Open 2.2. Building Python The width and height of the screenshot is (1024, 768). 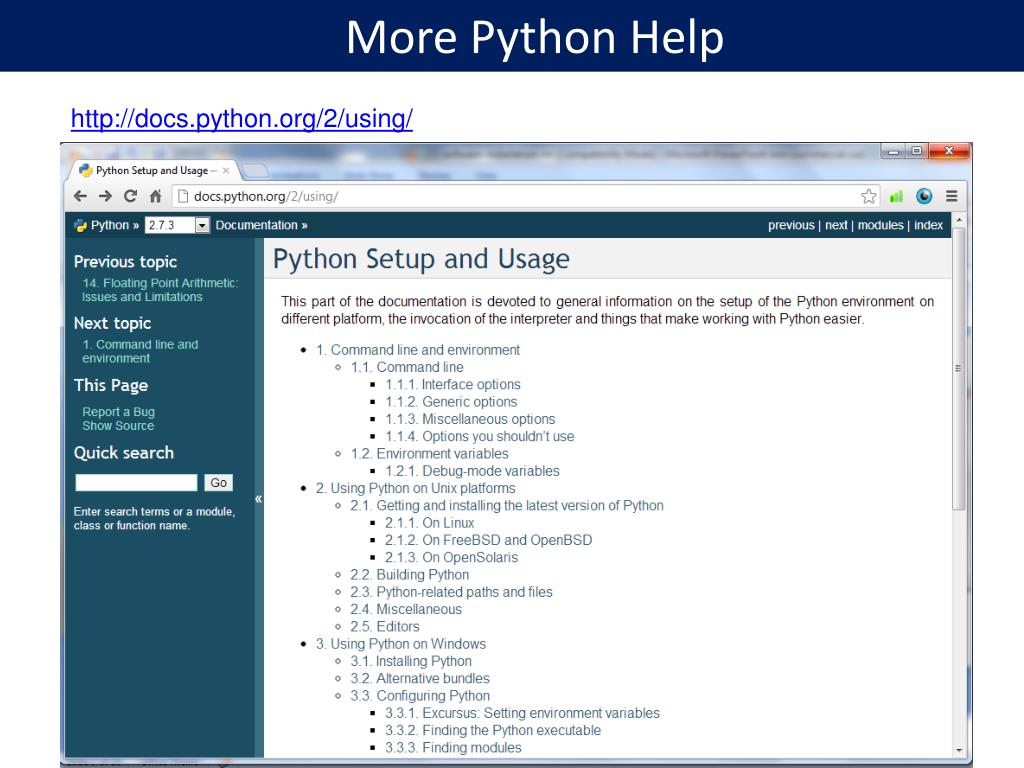point(409,575)
